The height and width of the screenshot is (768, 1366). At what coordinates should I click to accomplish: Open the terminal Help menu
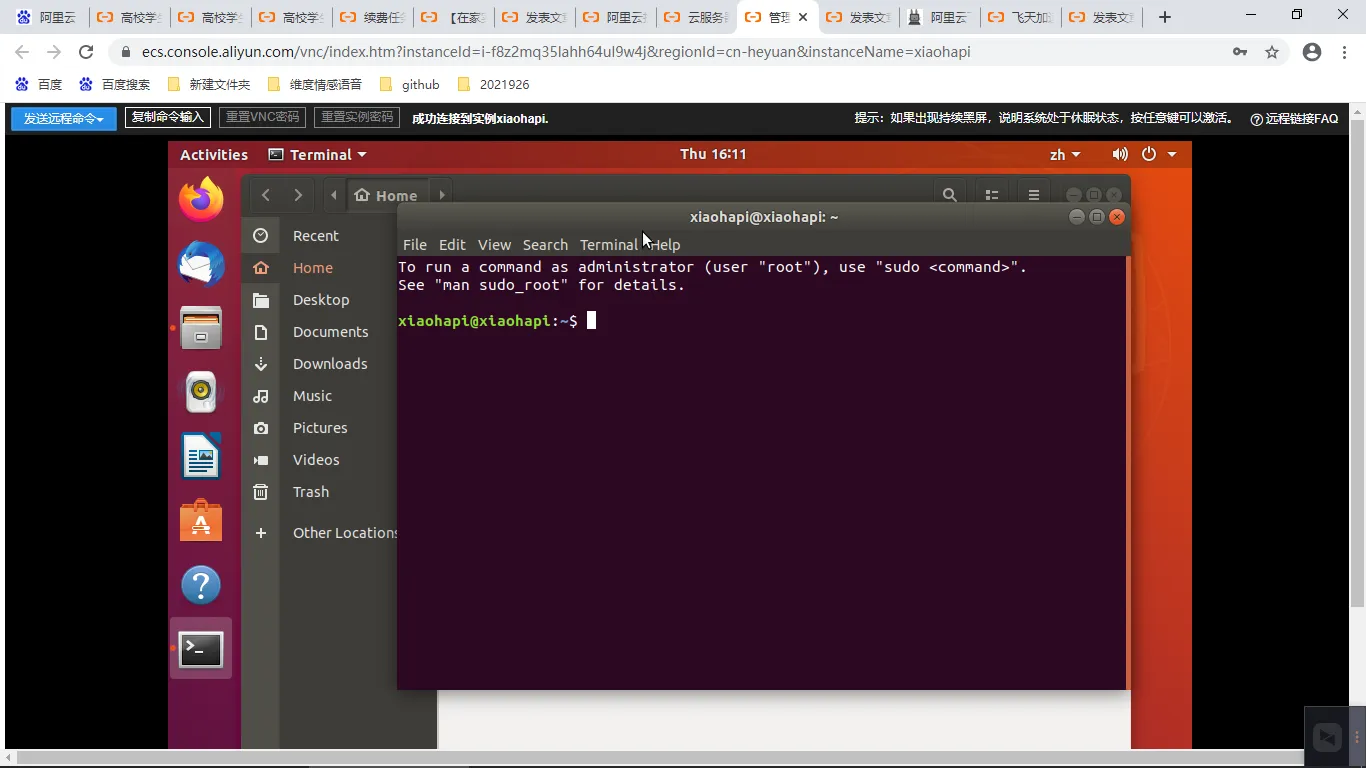(666, 245)
